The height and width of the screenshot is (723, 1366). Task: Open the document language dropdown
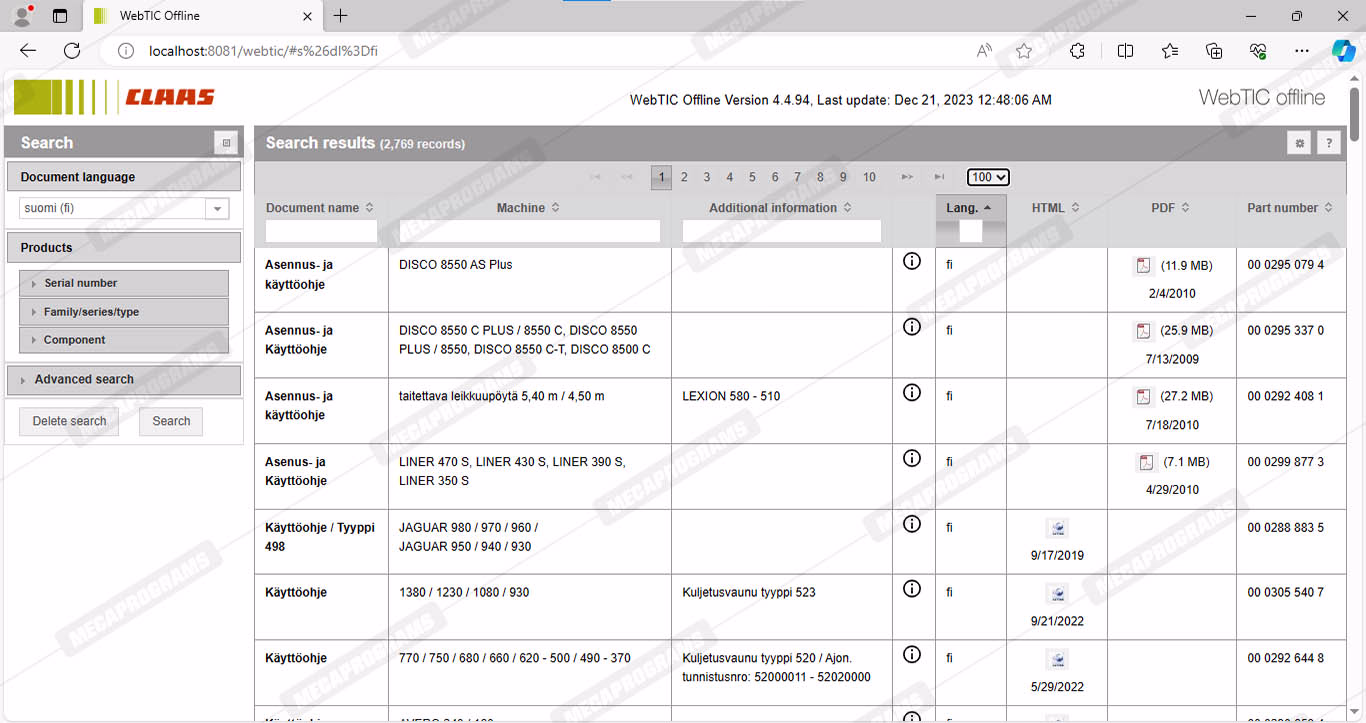click(x=216, y=209)
